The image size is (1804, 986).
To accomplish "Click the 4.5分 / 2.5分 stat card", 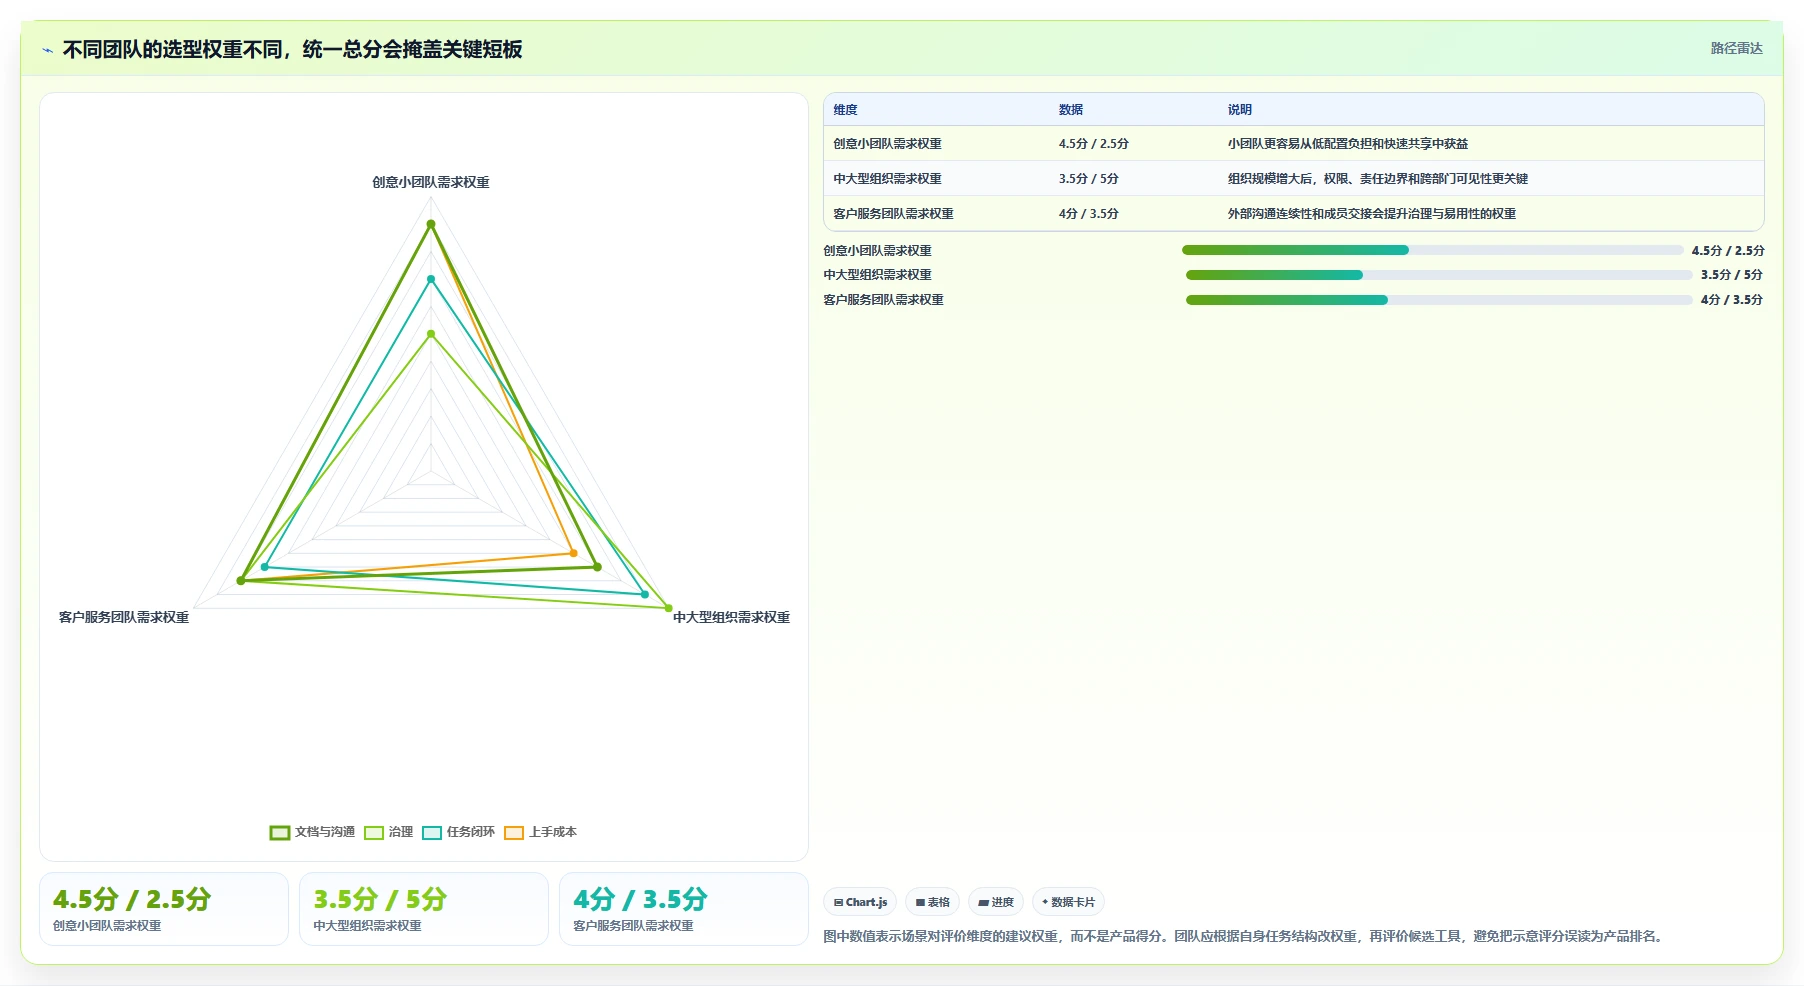I will 164,909.
